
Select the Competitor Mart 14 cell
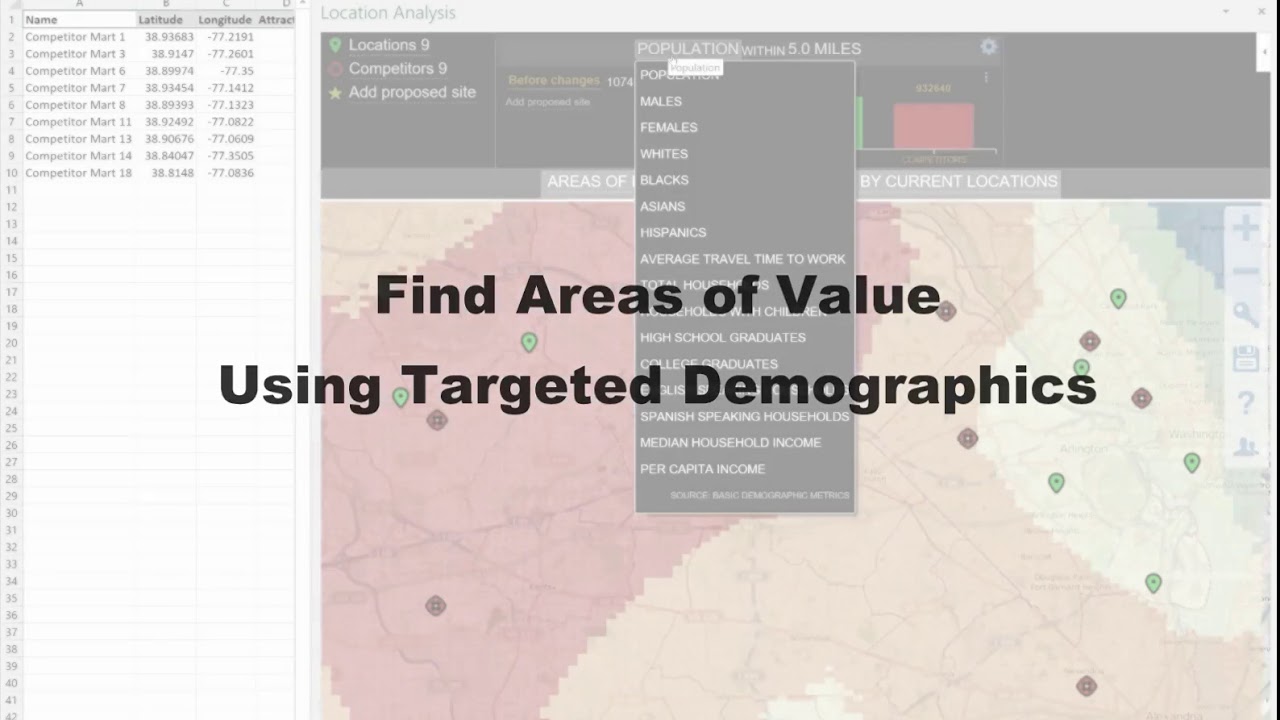[x=79, y=156]
